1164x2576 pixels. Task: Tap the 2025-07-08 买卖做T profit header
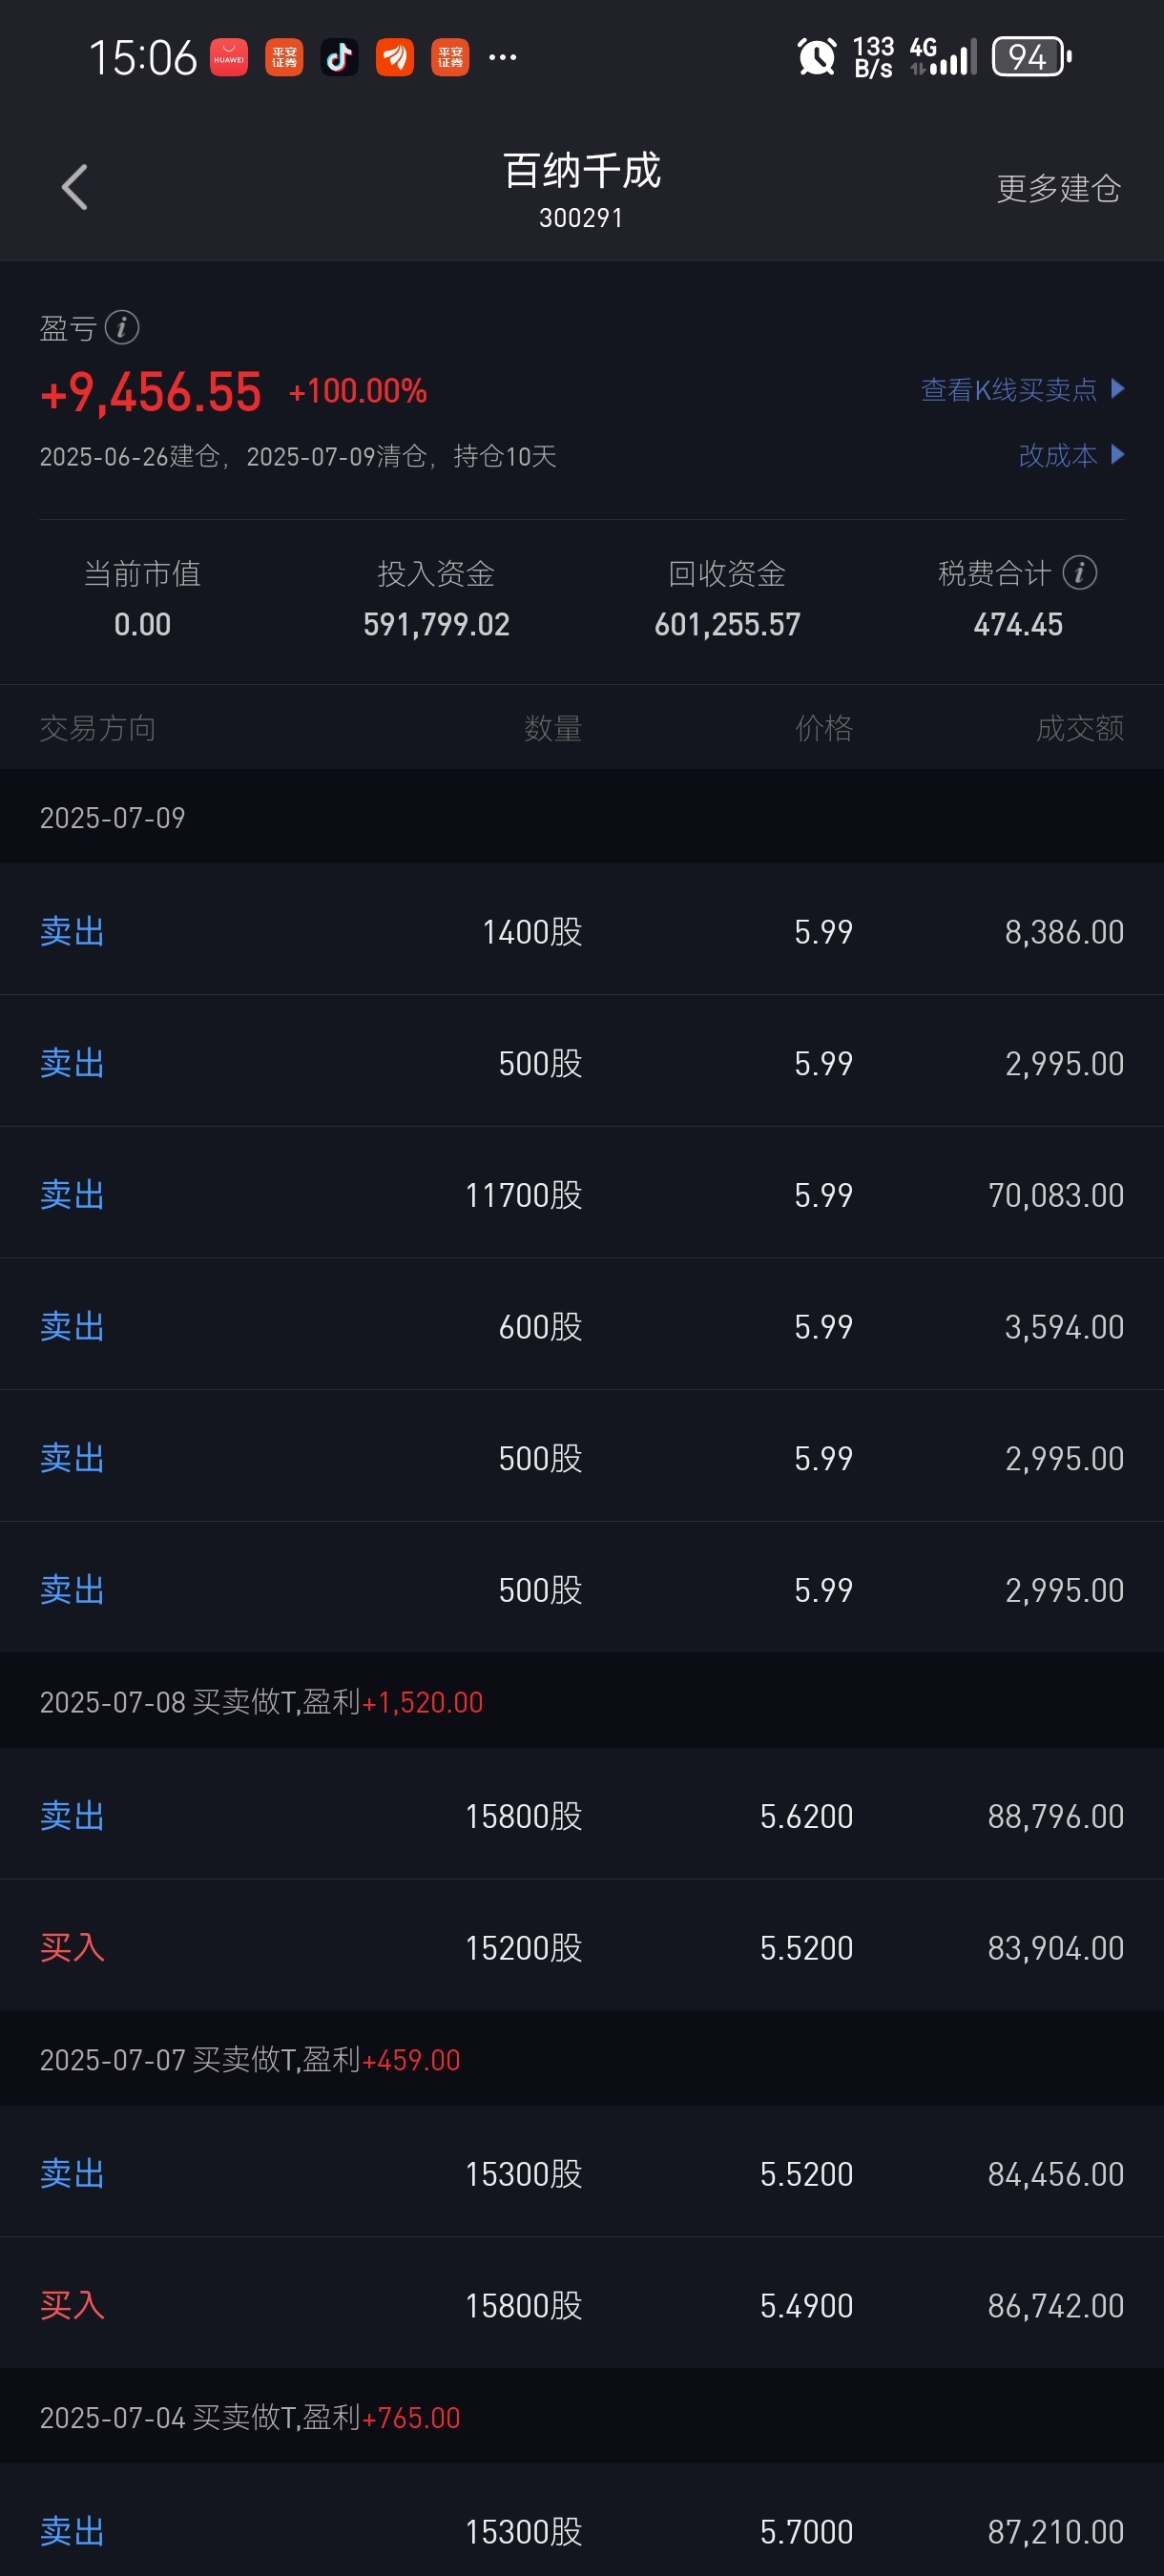pyautogui.click(x=582, y=1702)
